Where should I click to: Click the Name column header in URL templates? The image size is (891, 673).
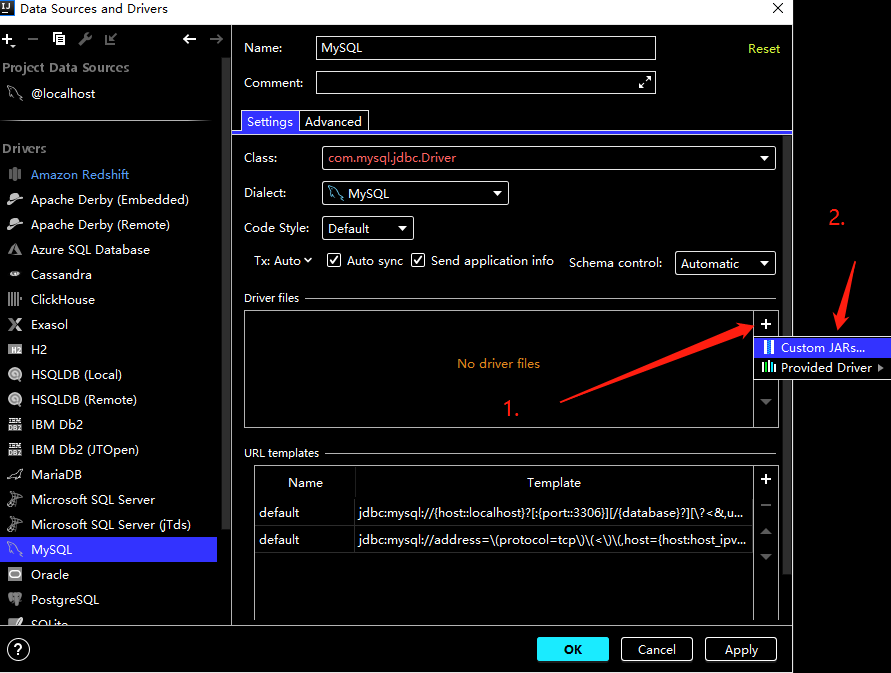pos(305,483)
